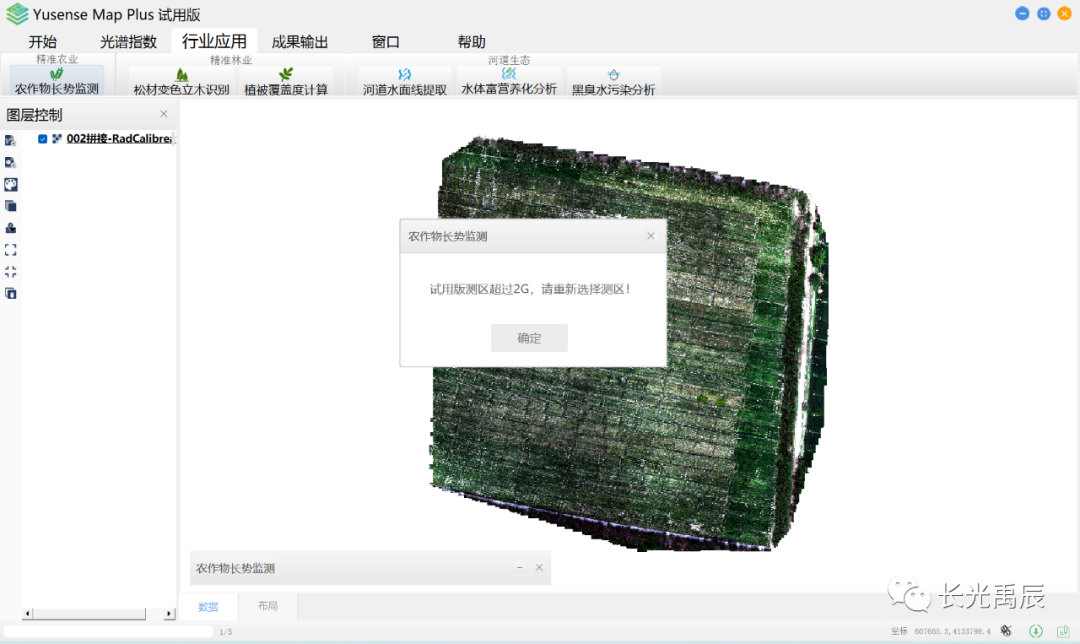Click the status bar progress bar

[108, 631]
